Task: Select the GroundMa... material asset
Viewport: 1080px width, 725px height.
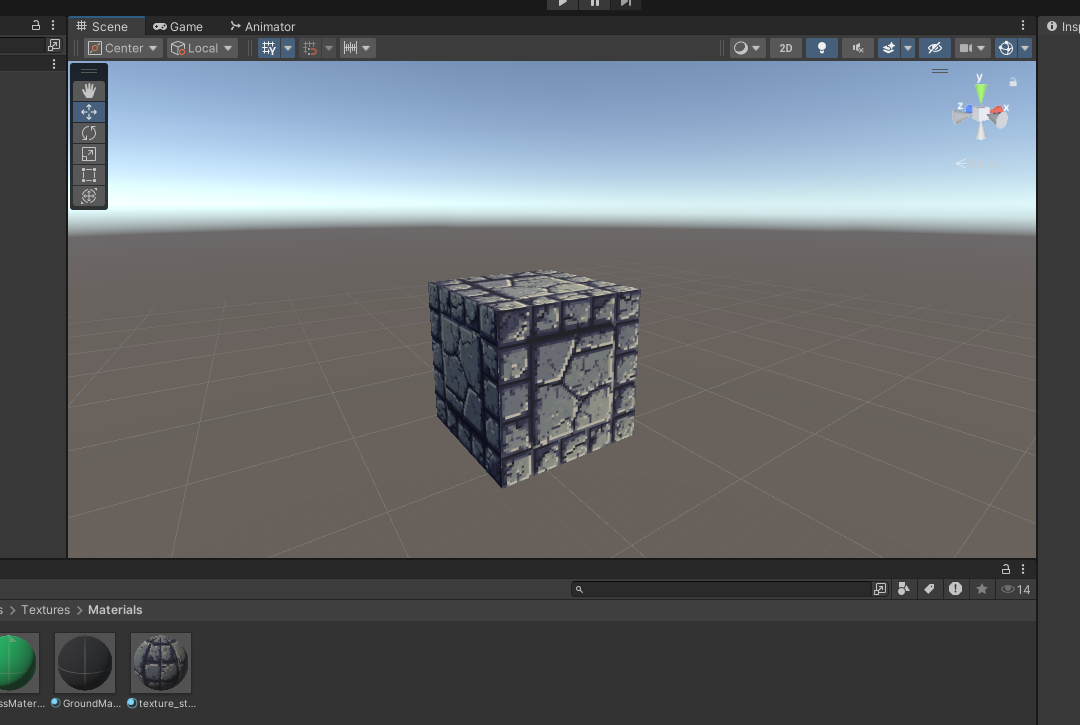Action: click(85, 663)
